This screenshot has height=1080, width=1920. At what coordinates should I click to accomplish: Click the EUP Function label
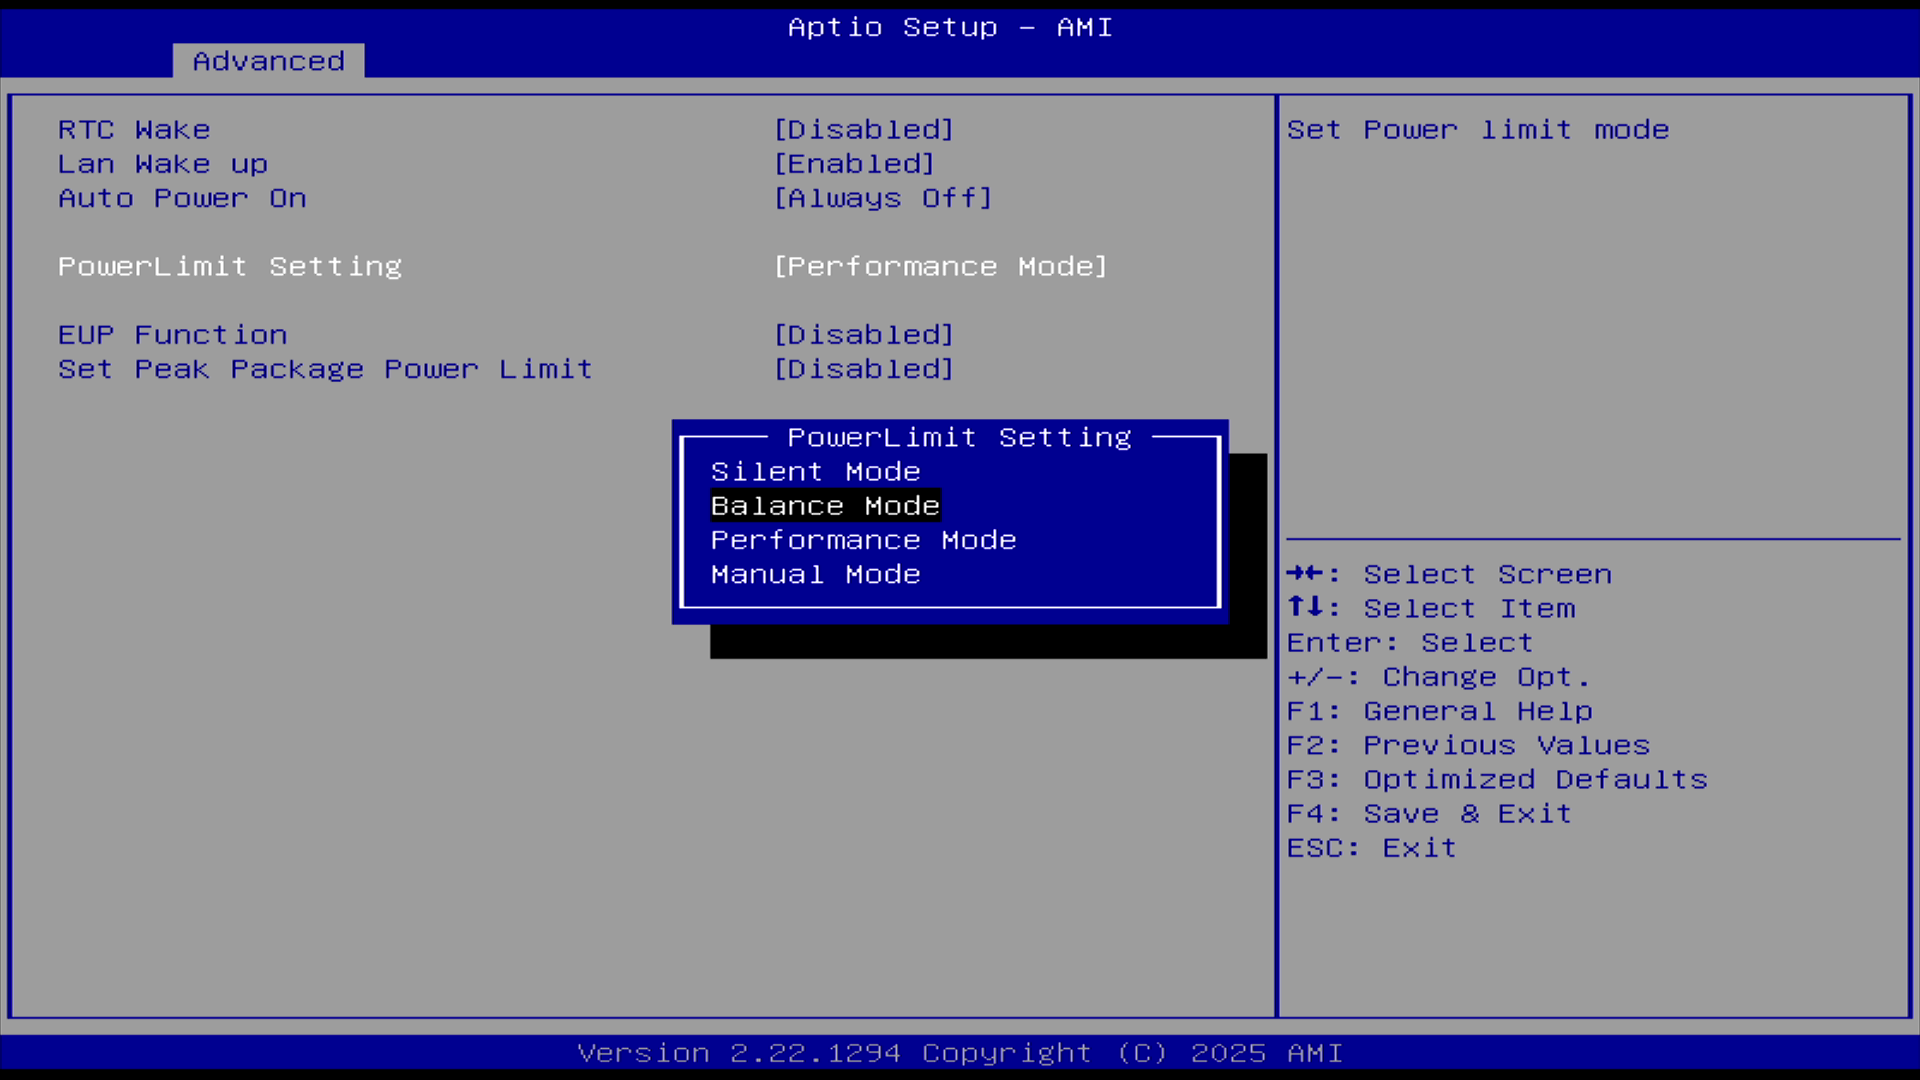coord(172,335)
